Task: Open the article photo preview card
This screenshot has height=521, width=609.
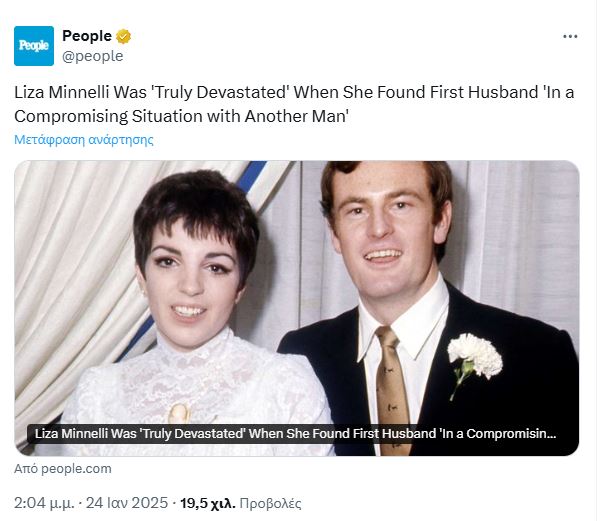Action: click(x=296, y=290)
